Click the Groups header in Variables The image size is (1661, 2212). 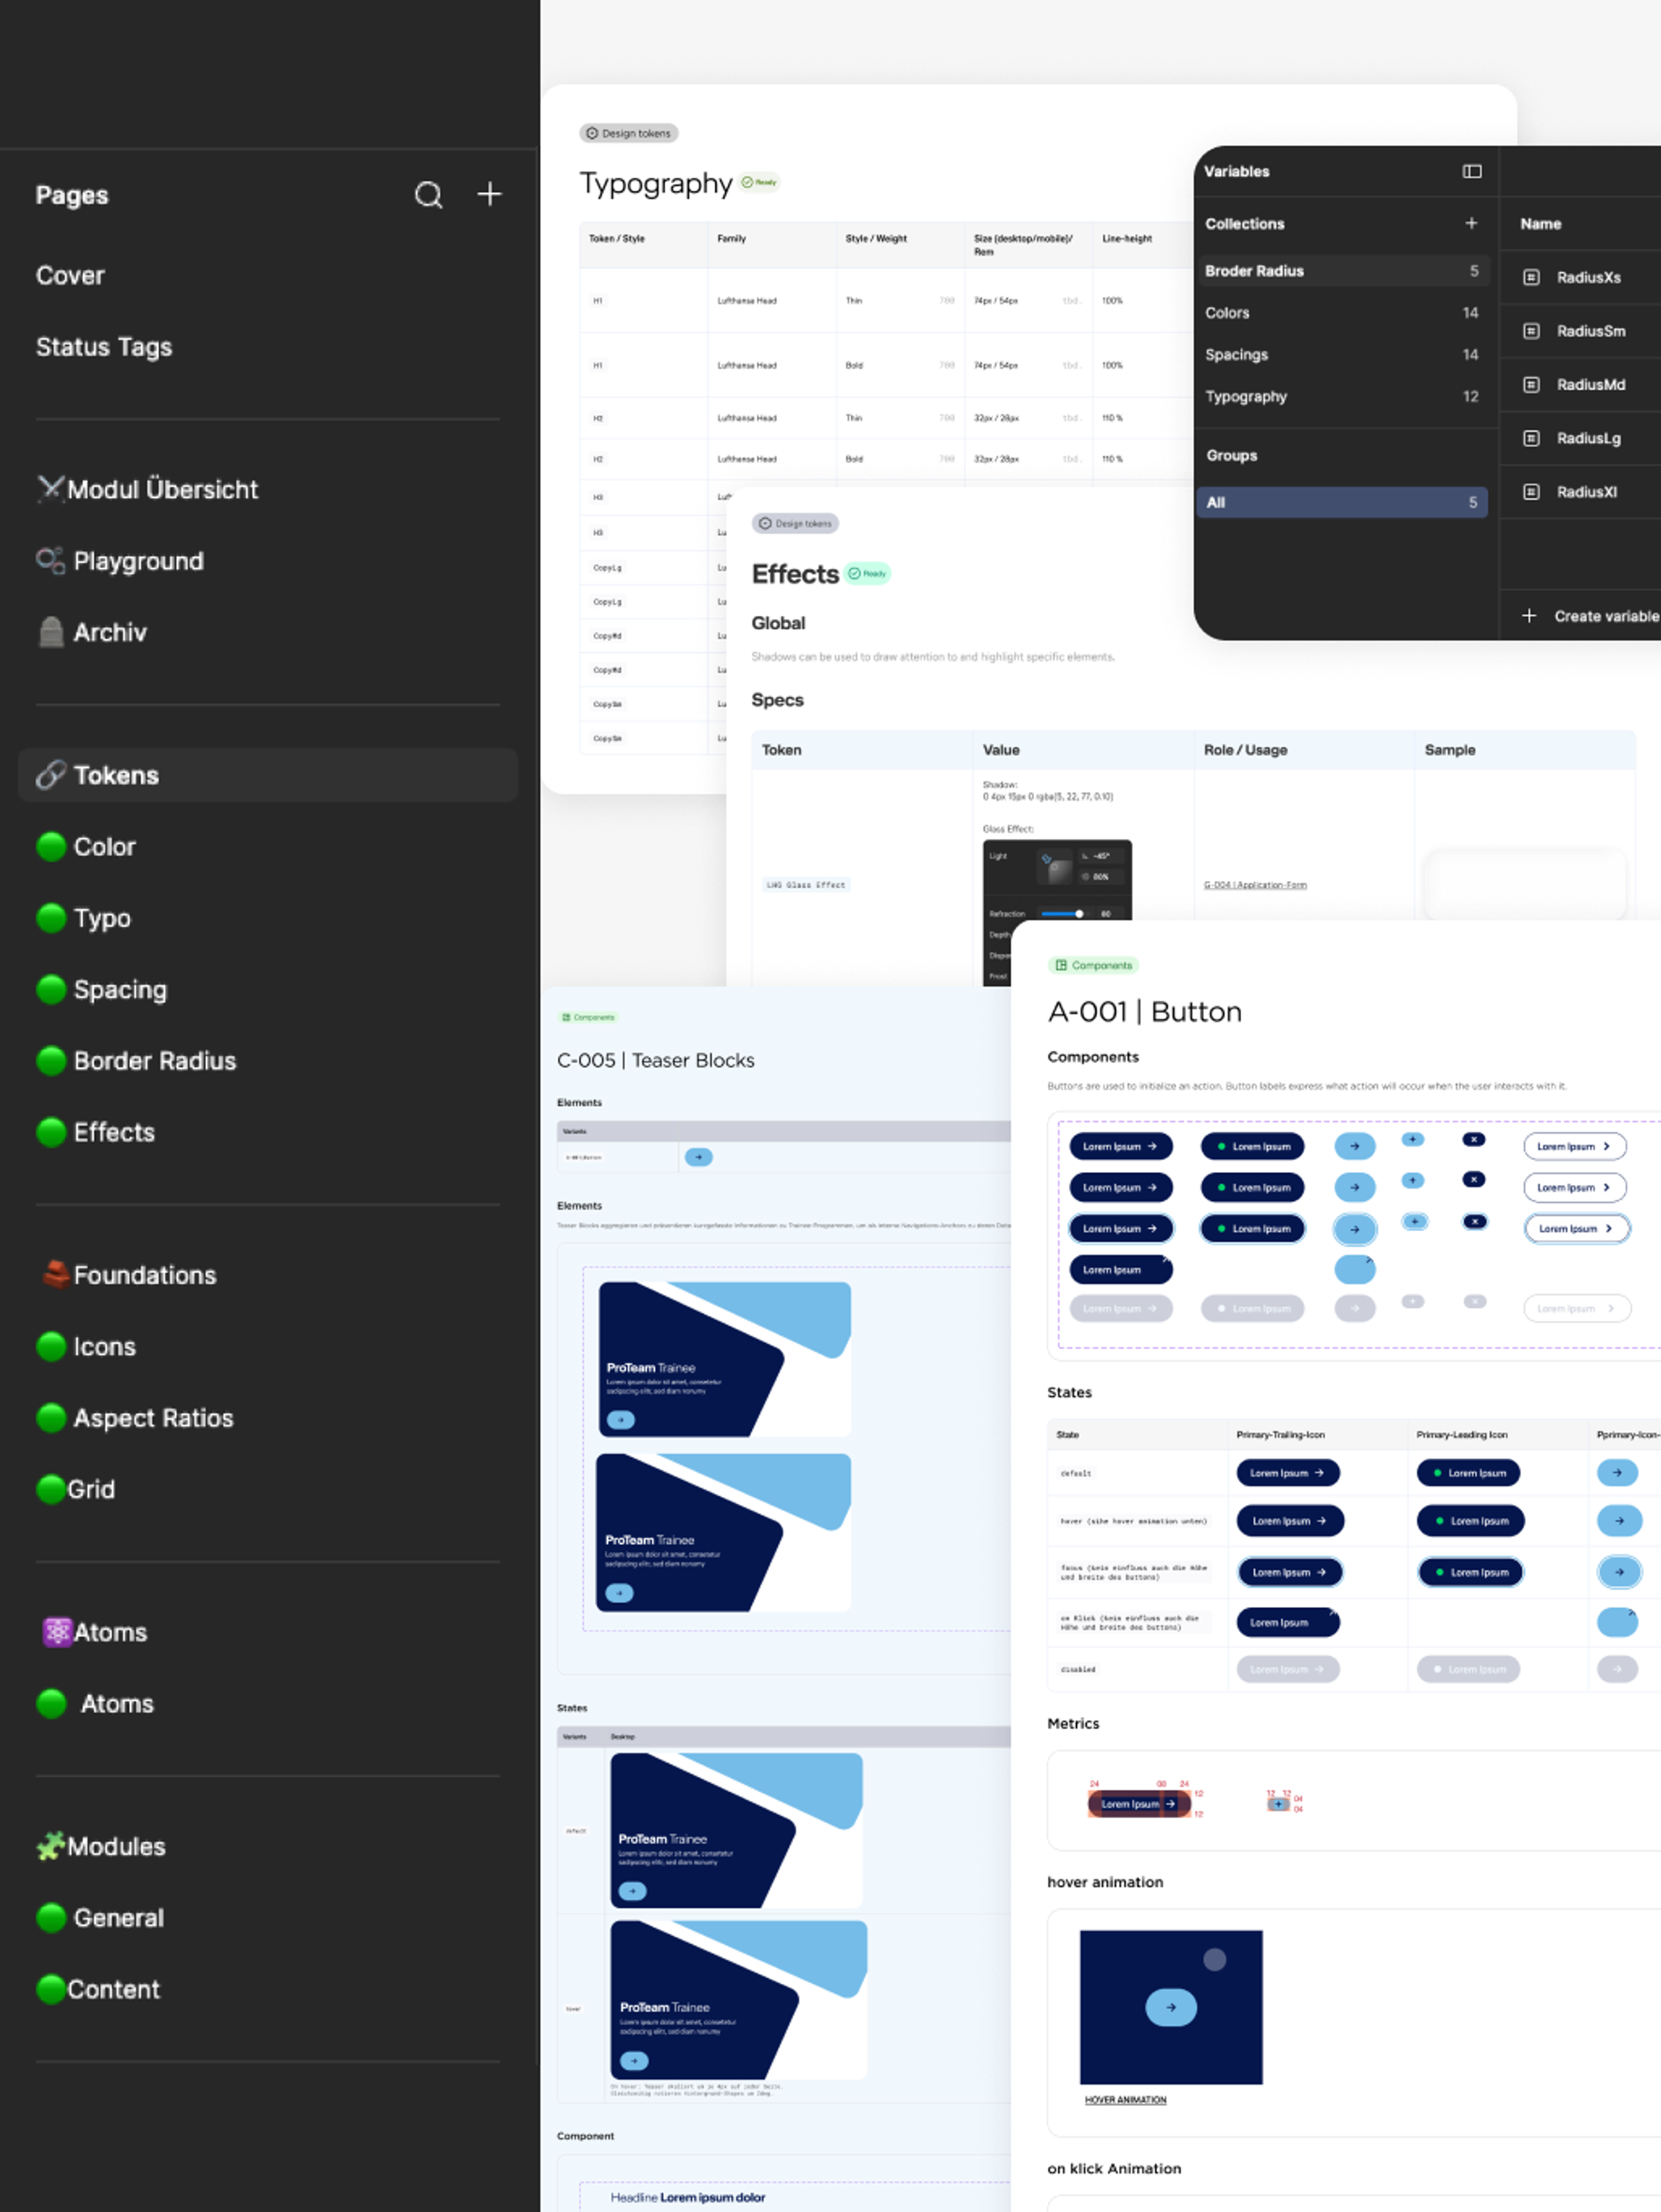pyautogui.click(x=1231, y=455)
